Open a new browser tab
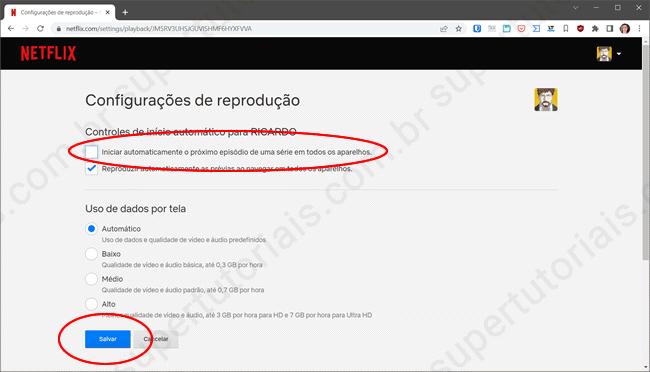 (x=125, y=12)
